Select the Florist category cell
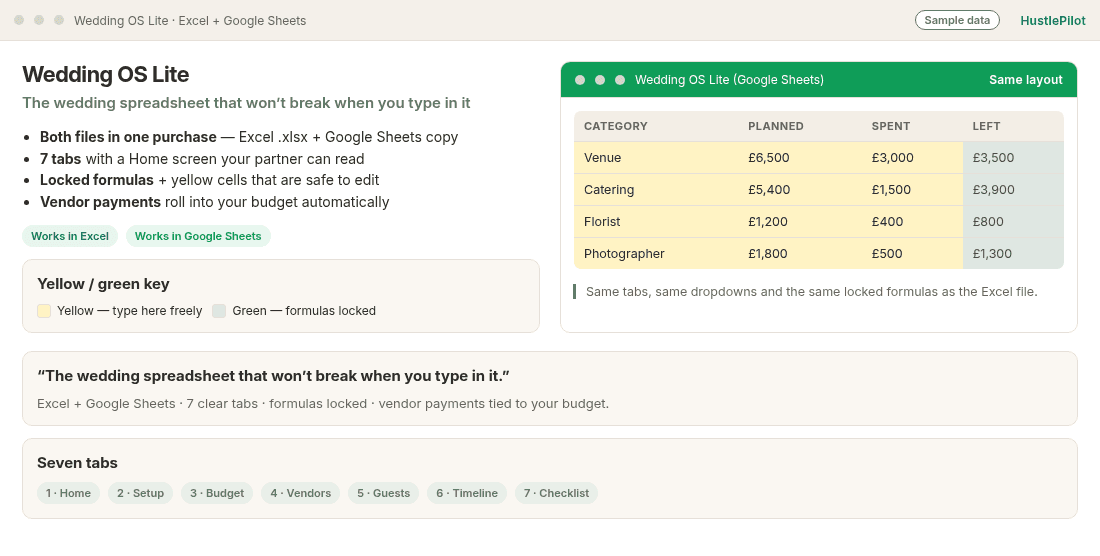The image size is (1100, 556). pyautogui.click(x=656, y=222)
